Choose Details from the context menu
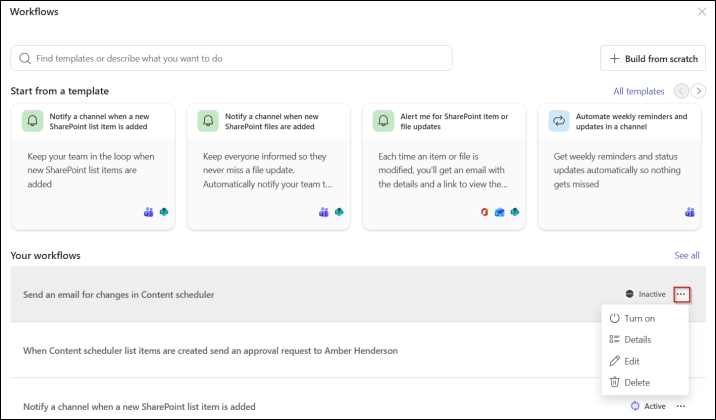The image size is (716, 420). tap(645, 340)
